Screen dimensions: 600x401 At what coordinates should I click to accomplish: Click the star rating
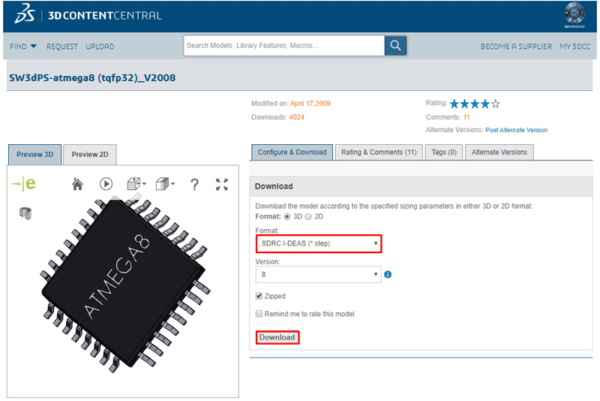coord(474,104)
